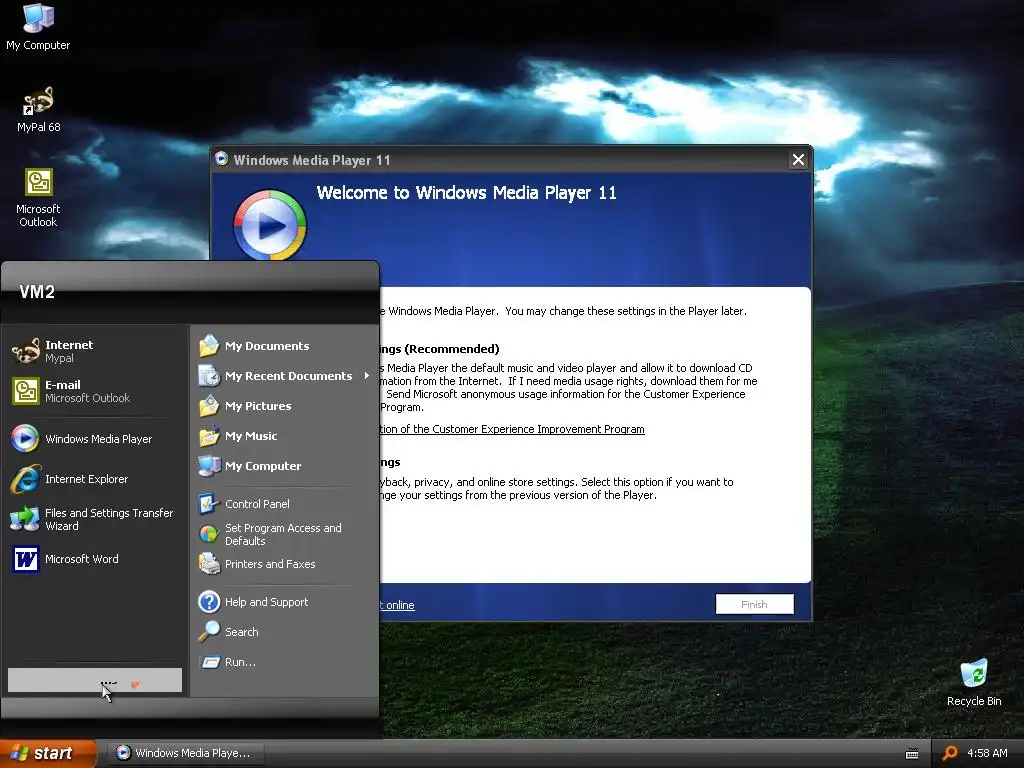Expand My Recent Documents submenu arrow
1024x768 pixels.
[366, 376]
